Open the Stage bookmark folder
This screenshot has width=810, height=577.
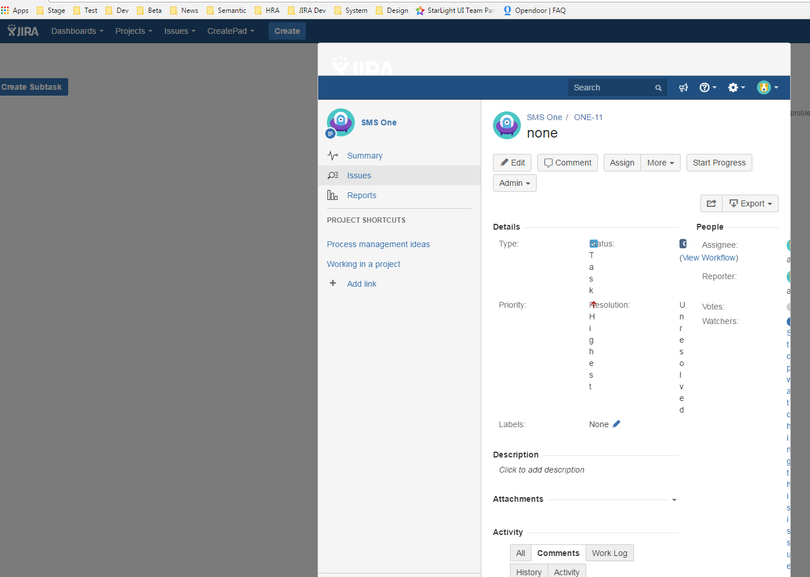(51, 10)
